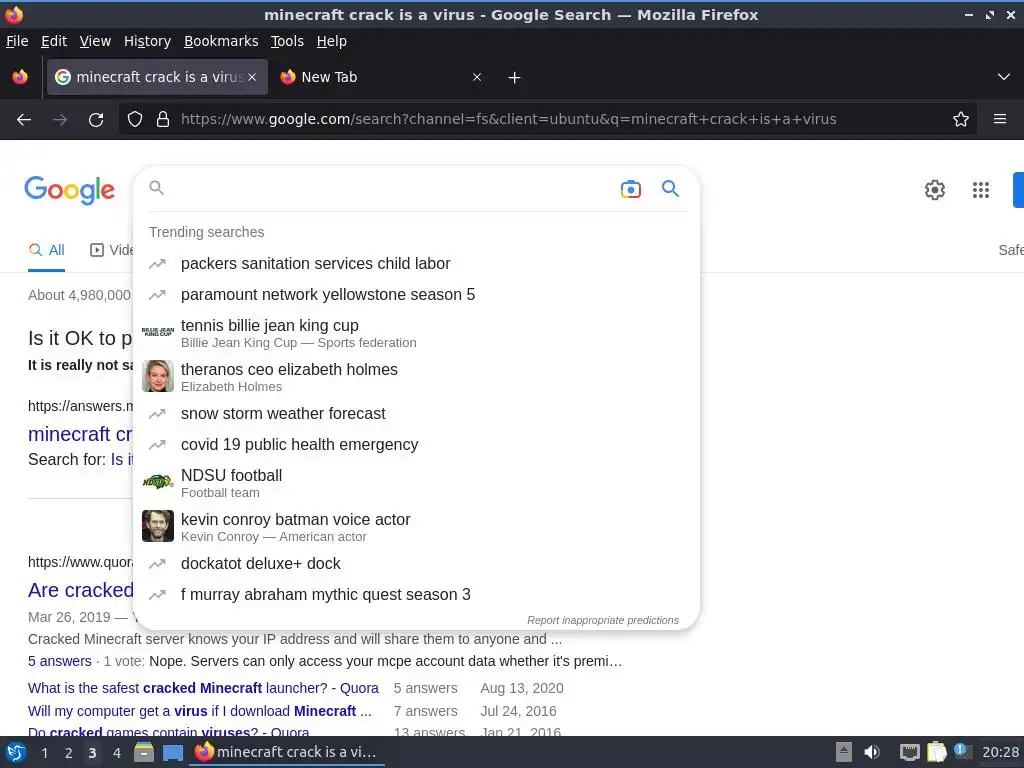
Task: Click the forward navigation arrow
Action: pyautogui.click(x=60, y=120)
